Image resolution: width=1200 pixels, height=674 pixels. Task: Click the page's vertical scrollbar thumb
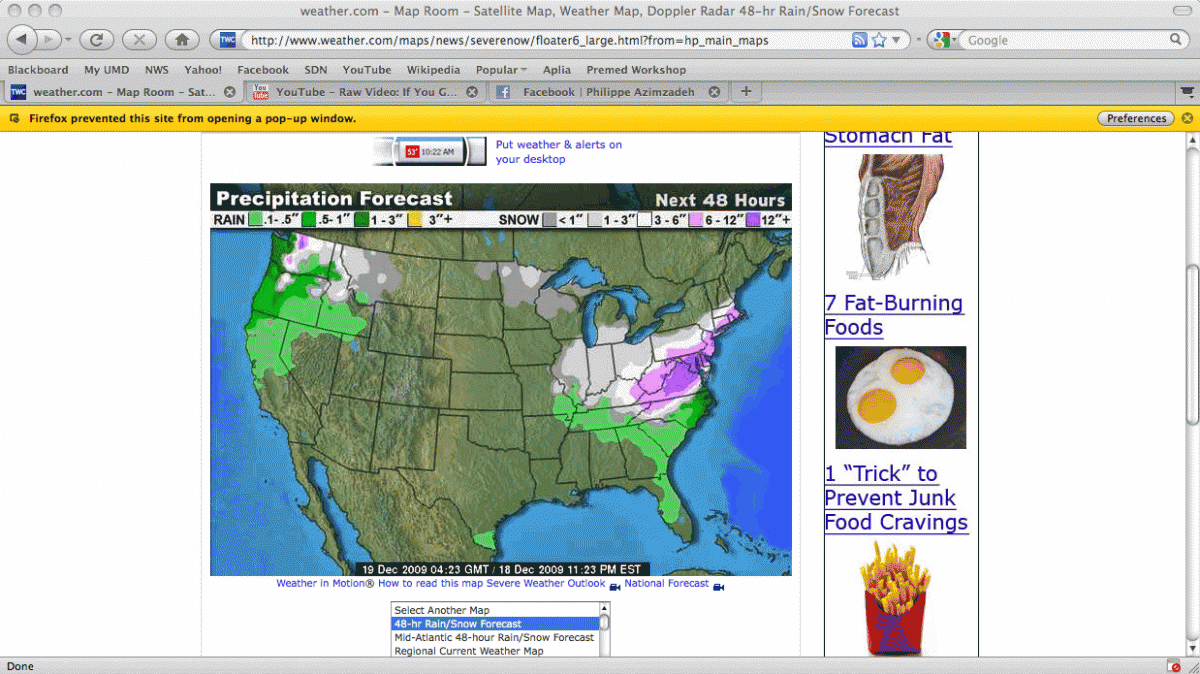point(1191,345)
